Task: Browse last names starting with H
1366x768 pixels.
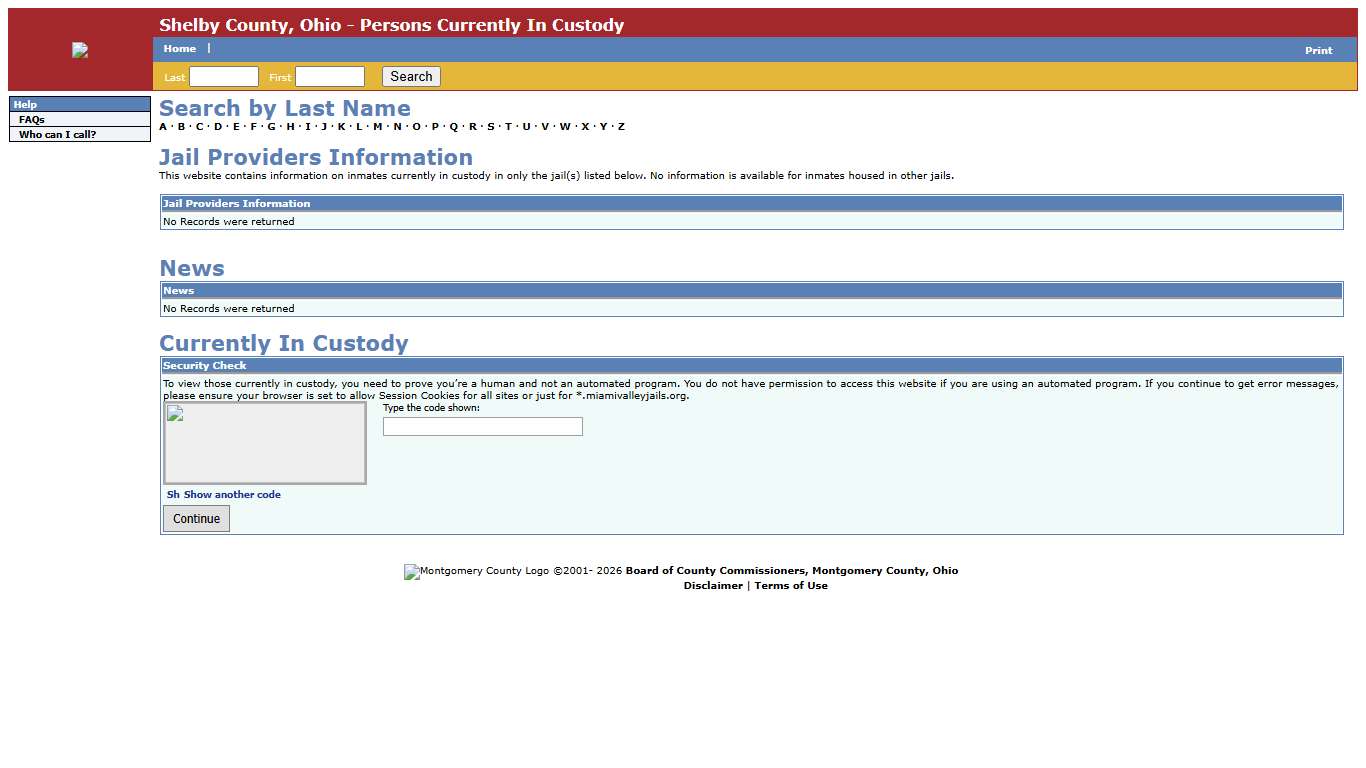Action: pyautogui.click(x=290, y=127)
